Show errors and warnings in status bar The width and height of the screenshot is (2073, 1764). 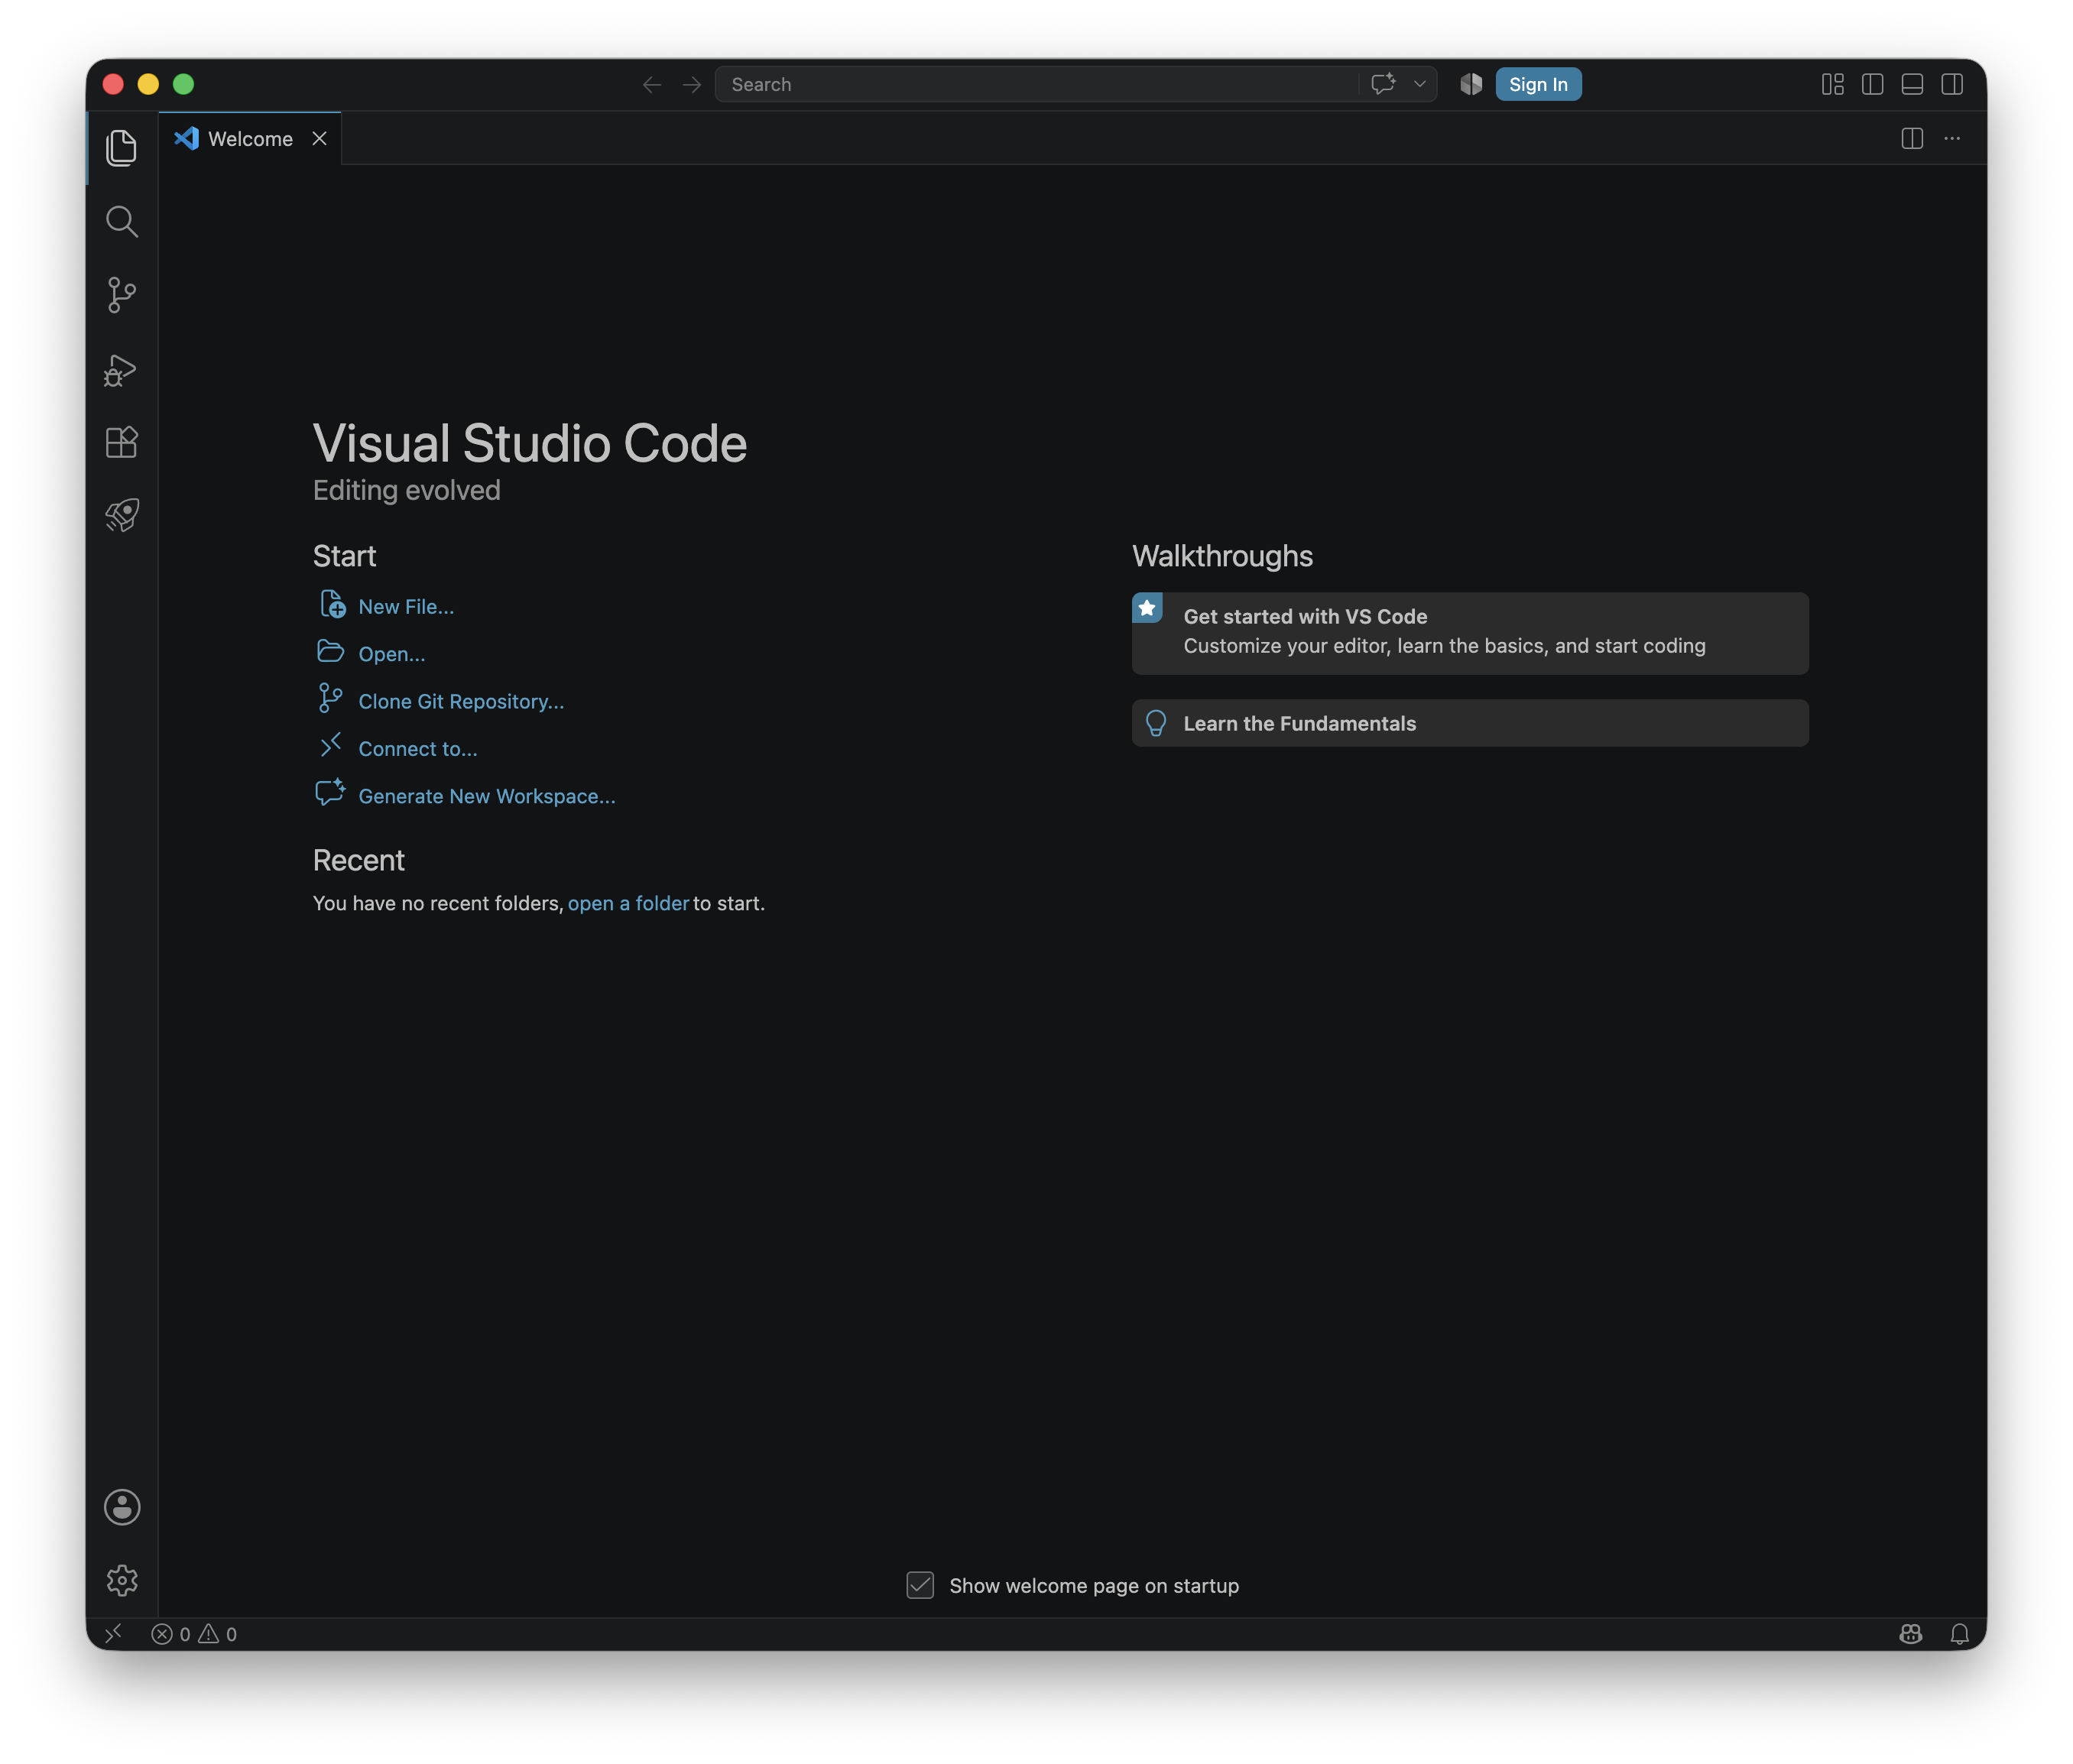click(x=194, y=1634)
